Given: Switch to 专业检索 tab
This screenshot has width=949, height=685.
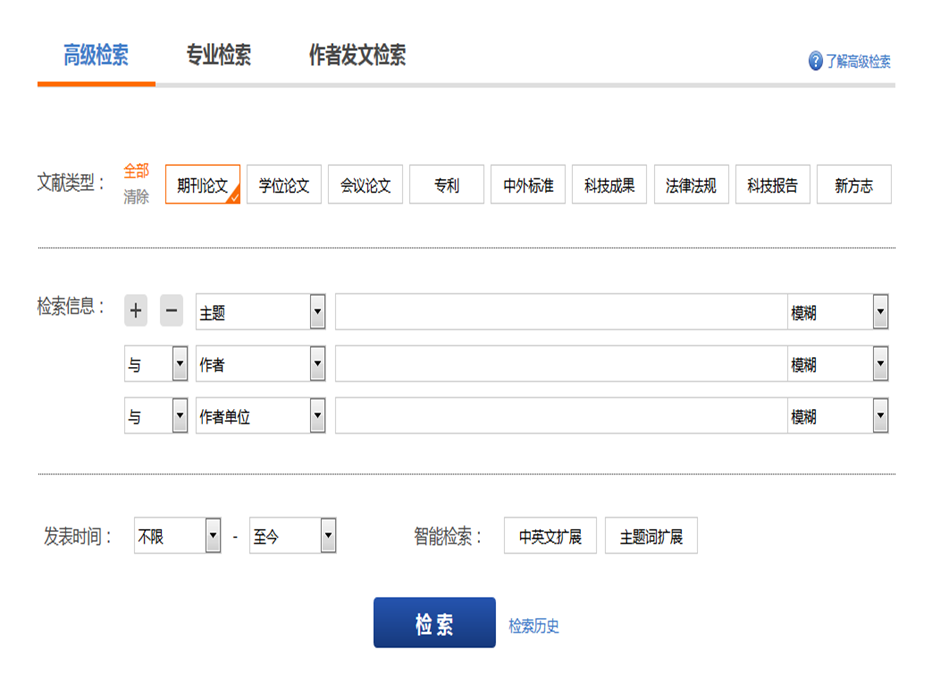Looking at the screenshot, I should [x=218, y=55].
